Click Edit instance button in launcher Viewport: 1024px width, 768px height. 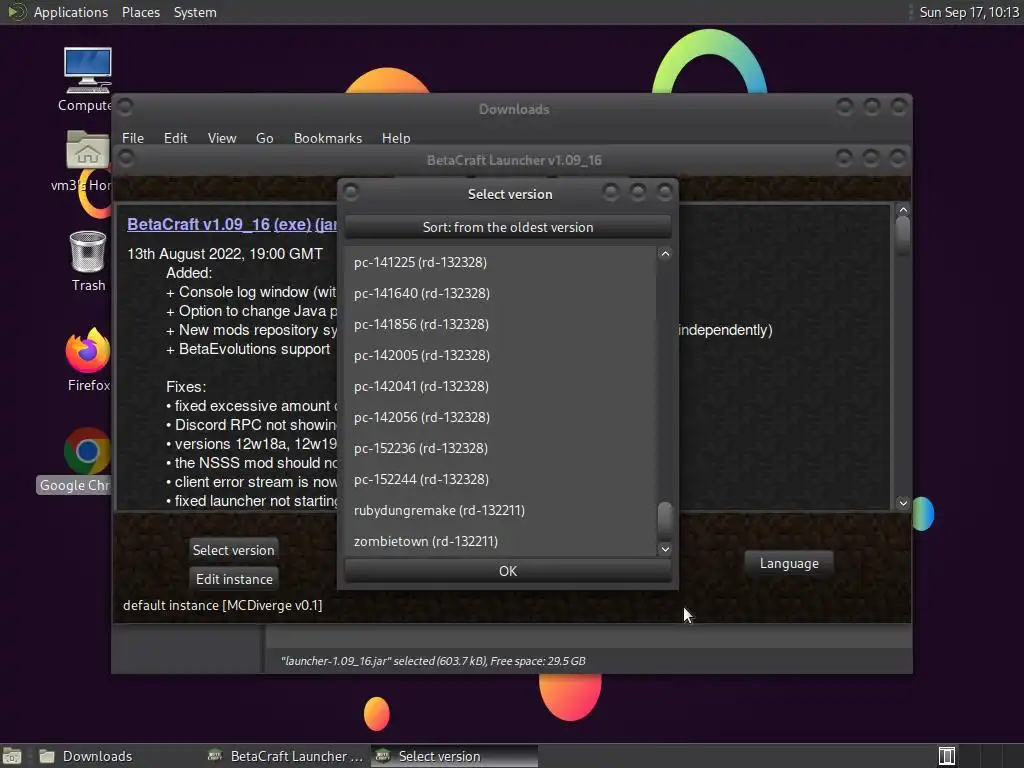(234, 579)
